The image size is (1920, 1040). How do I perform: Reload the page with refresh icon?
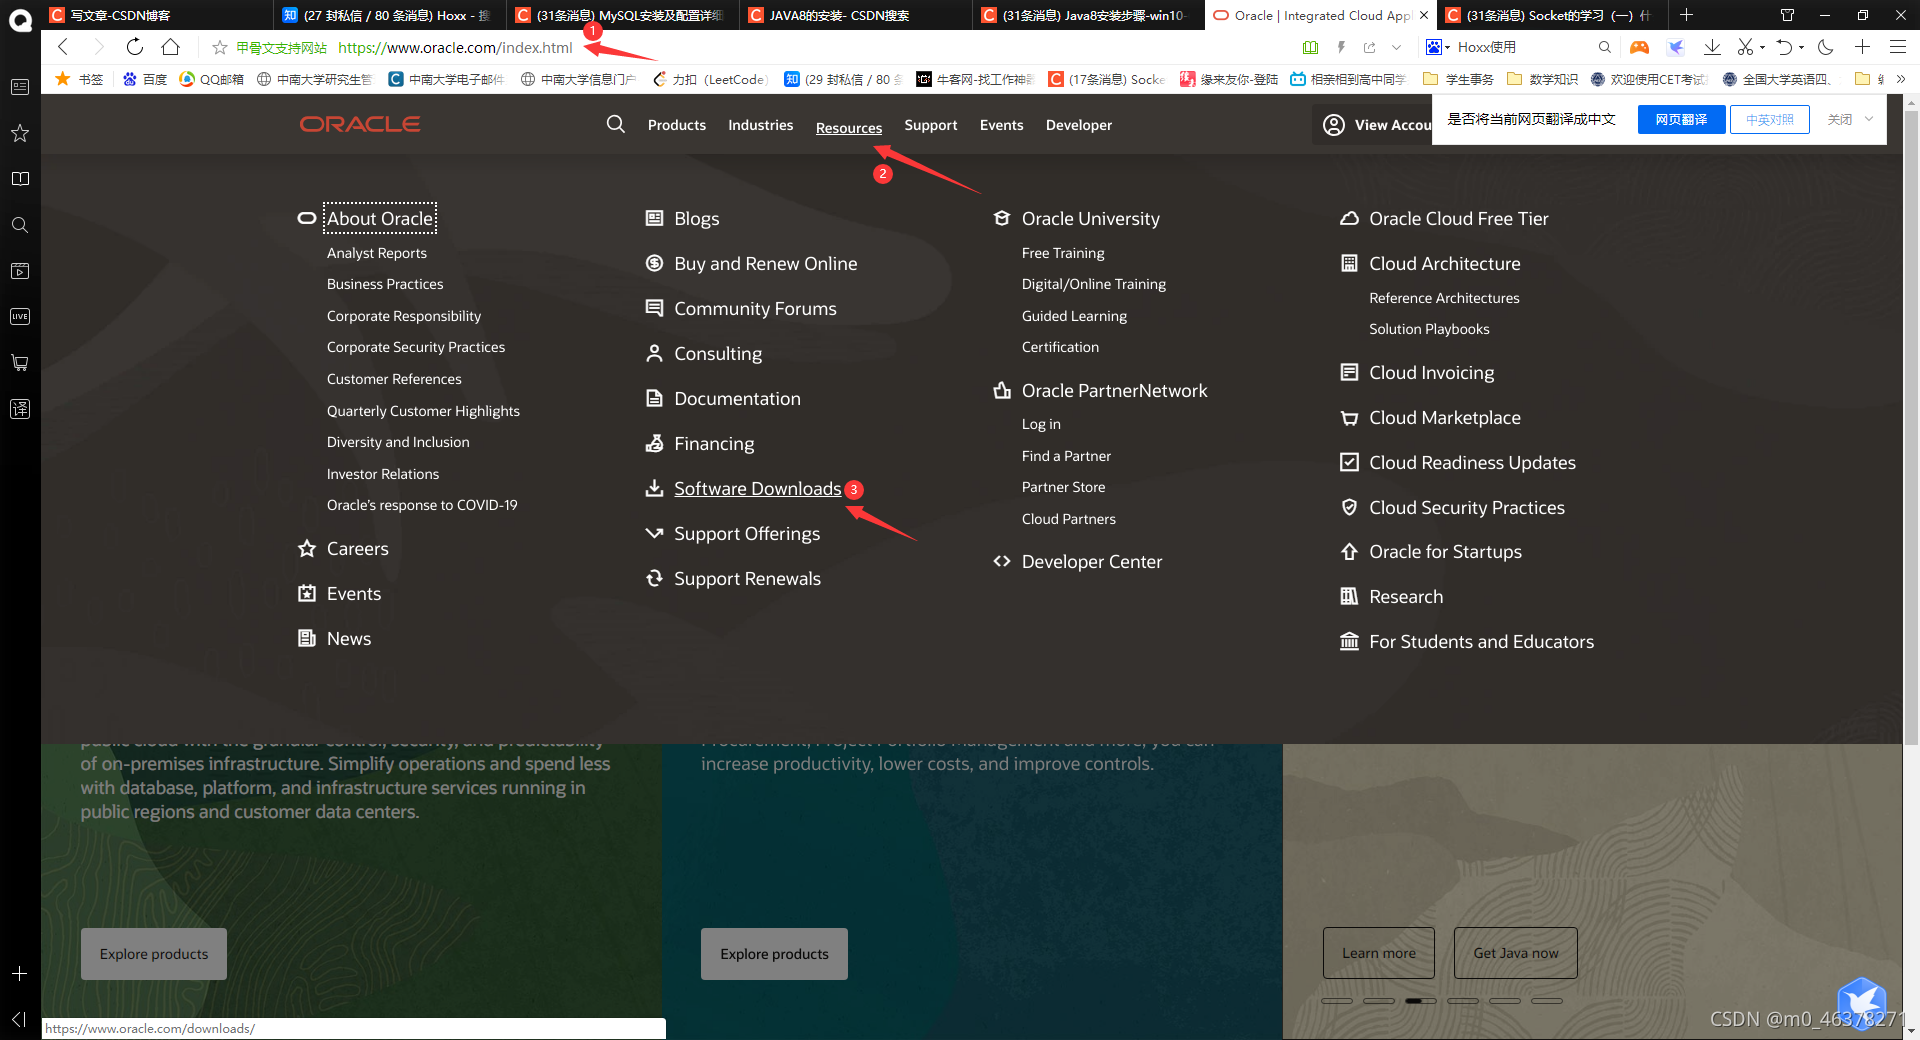click(135, 47)
